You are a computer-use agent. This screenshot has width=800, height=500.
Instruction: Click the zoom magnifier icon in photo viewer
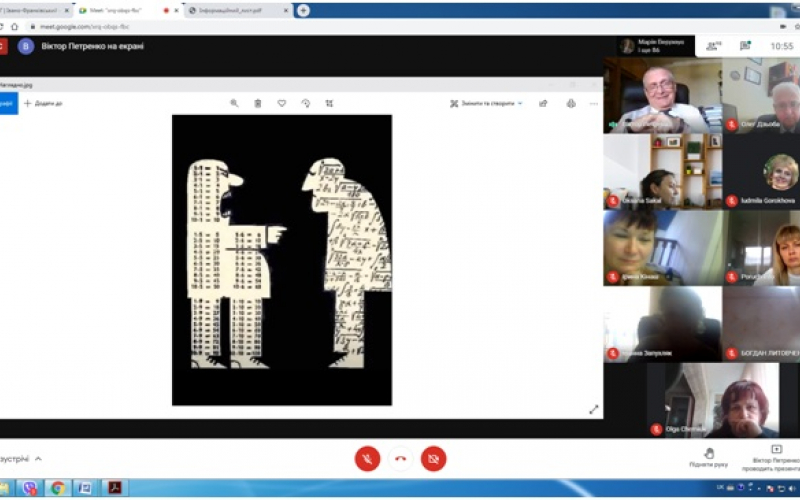(x=234, y=103)
